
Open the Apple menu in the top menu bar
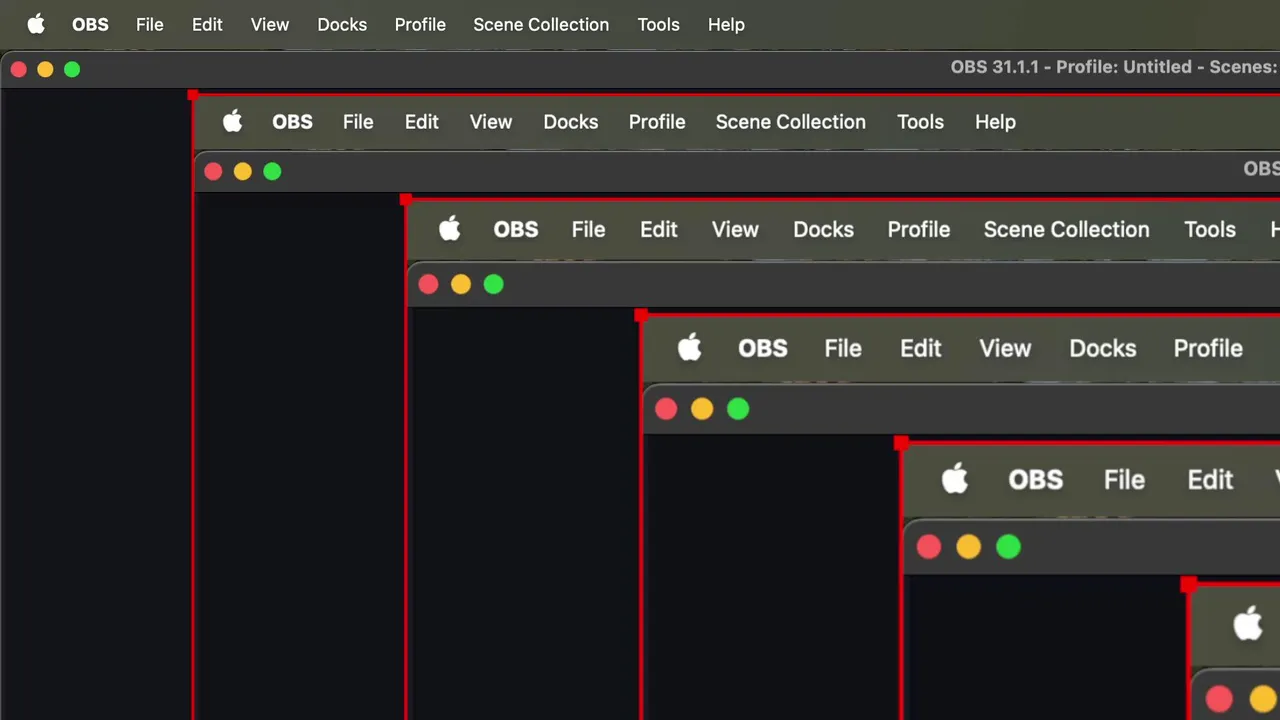36,24
